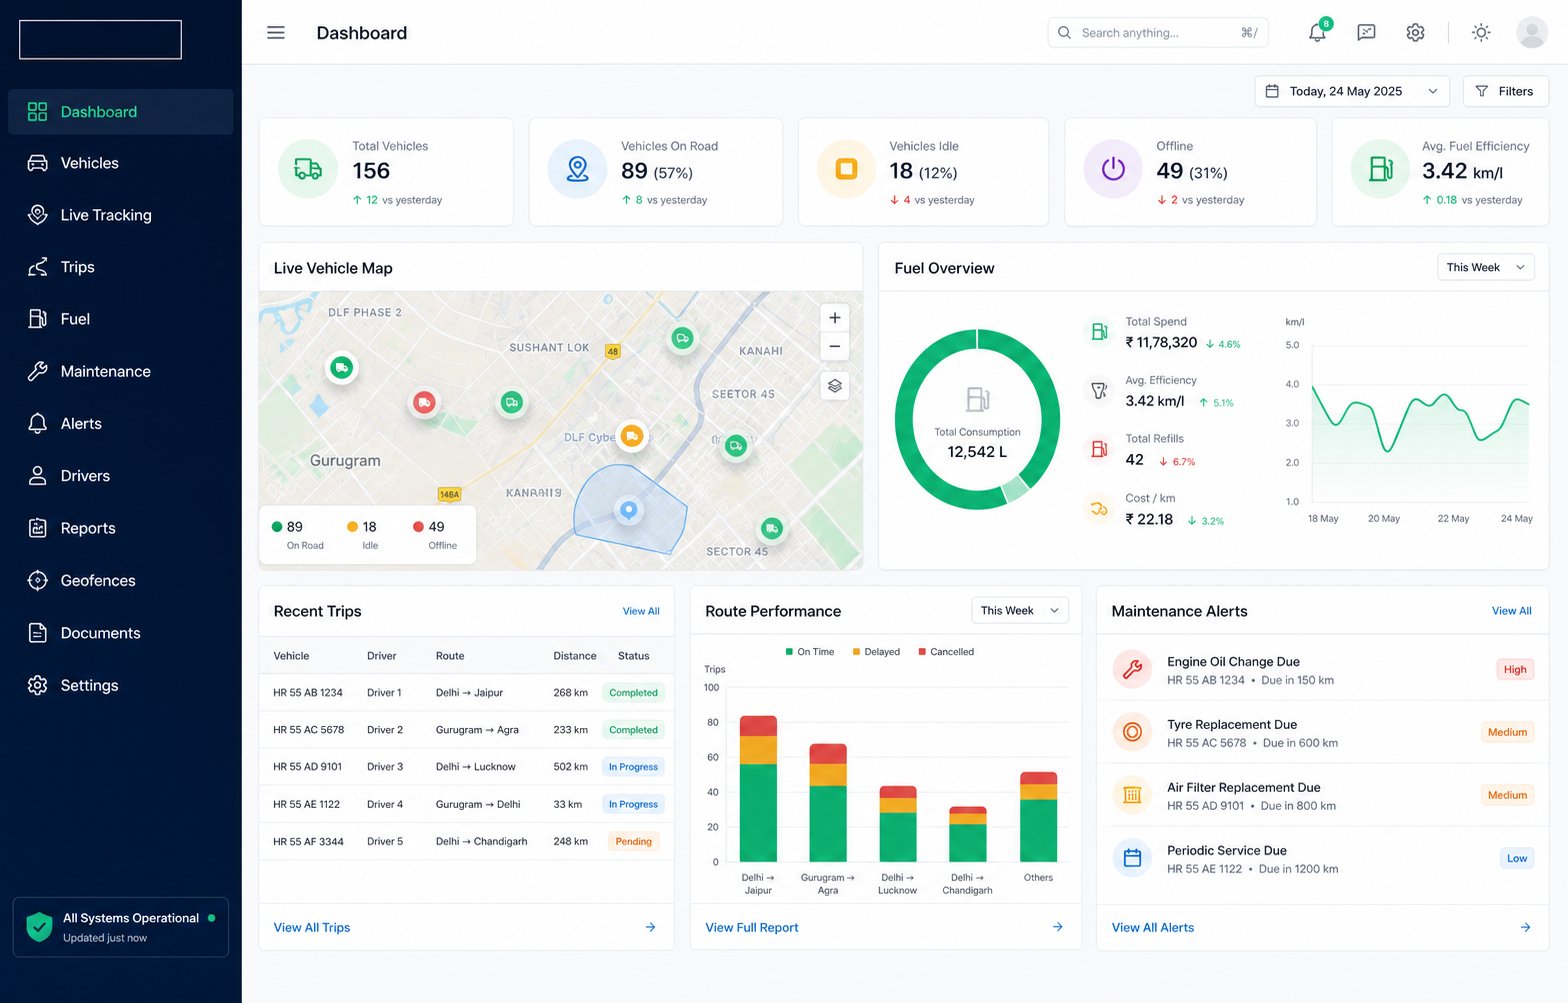Open Maintenance in sidebar
Screen dimensions: 1568x1003
click(120, 371)
